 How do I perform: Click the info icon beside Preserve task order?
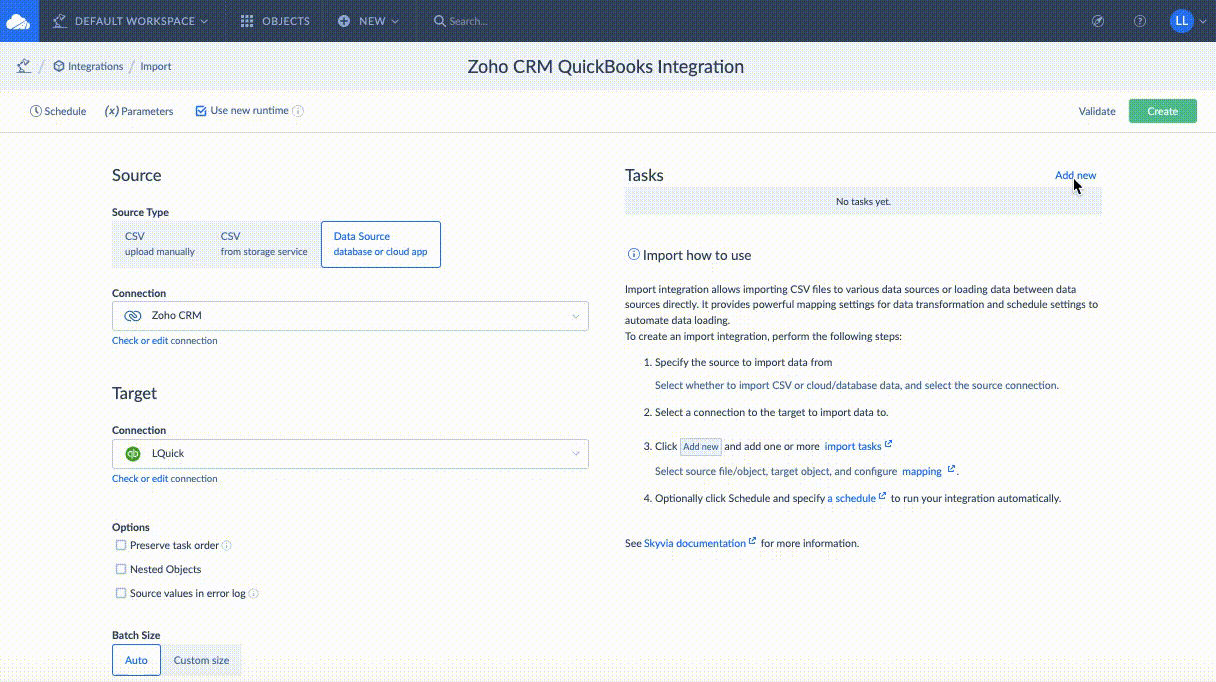tap(226, 546)
